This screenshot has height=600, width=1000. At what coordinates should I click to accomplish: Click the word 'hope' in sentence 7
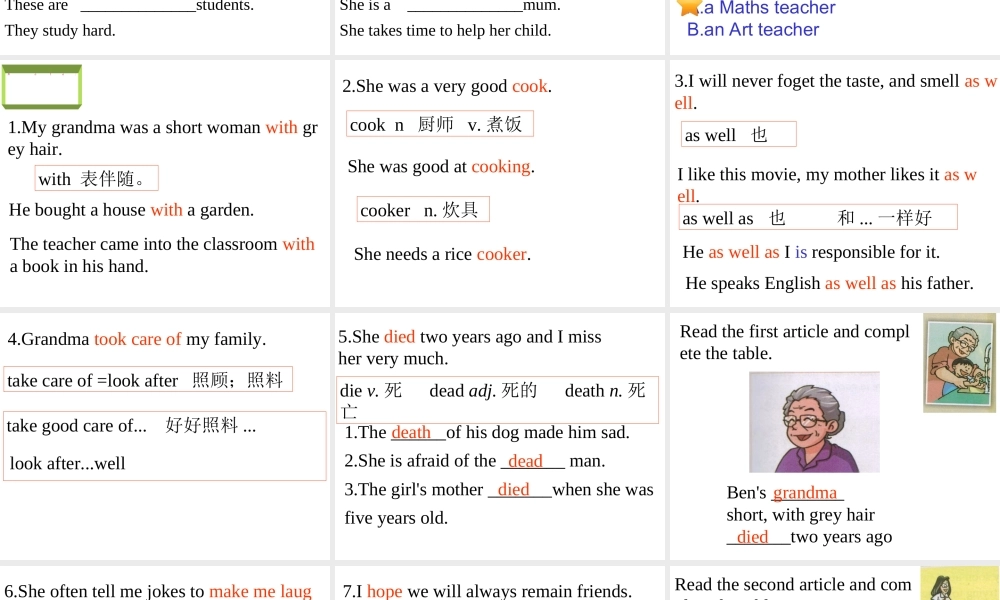(x=384, y=591)
